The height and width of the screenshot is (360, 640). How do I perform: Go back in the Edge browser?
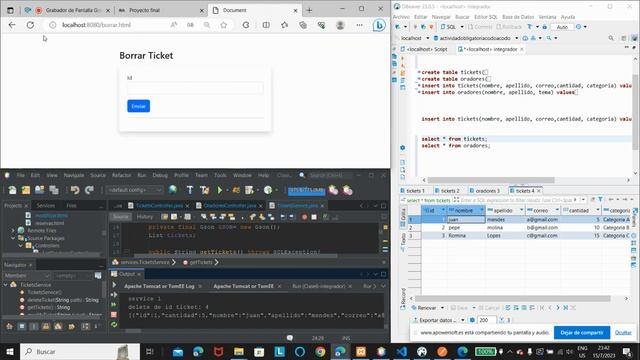click(x=12, y=25)
